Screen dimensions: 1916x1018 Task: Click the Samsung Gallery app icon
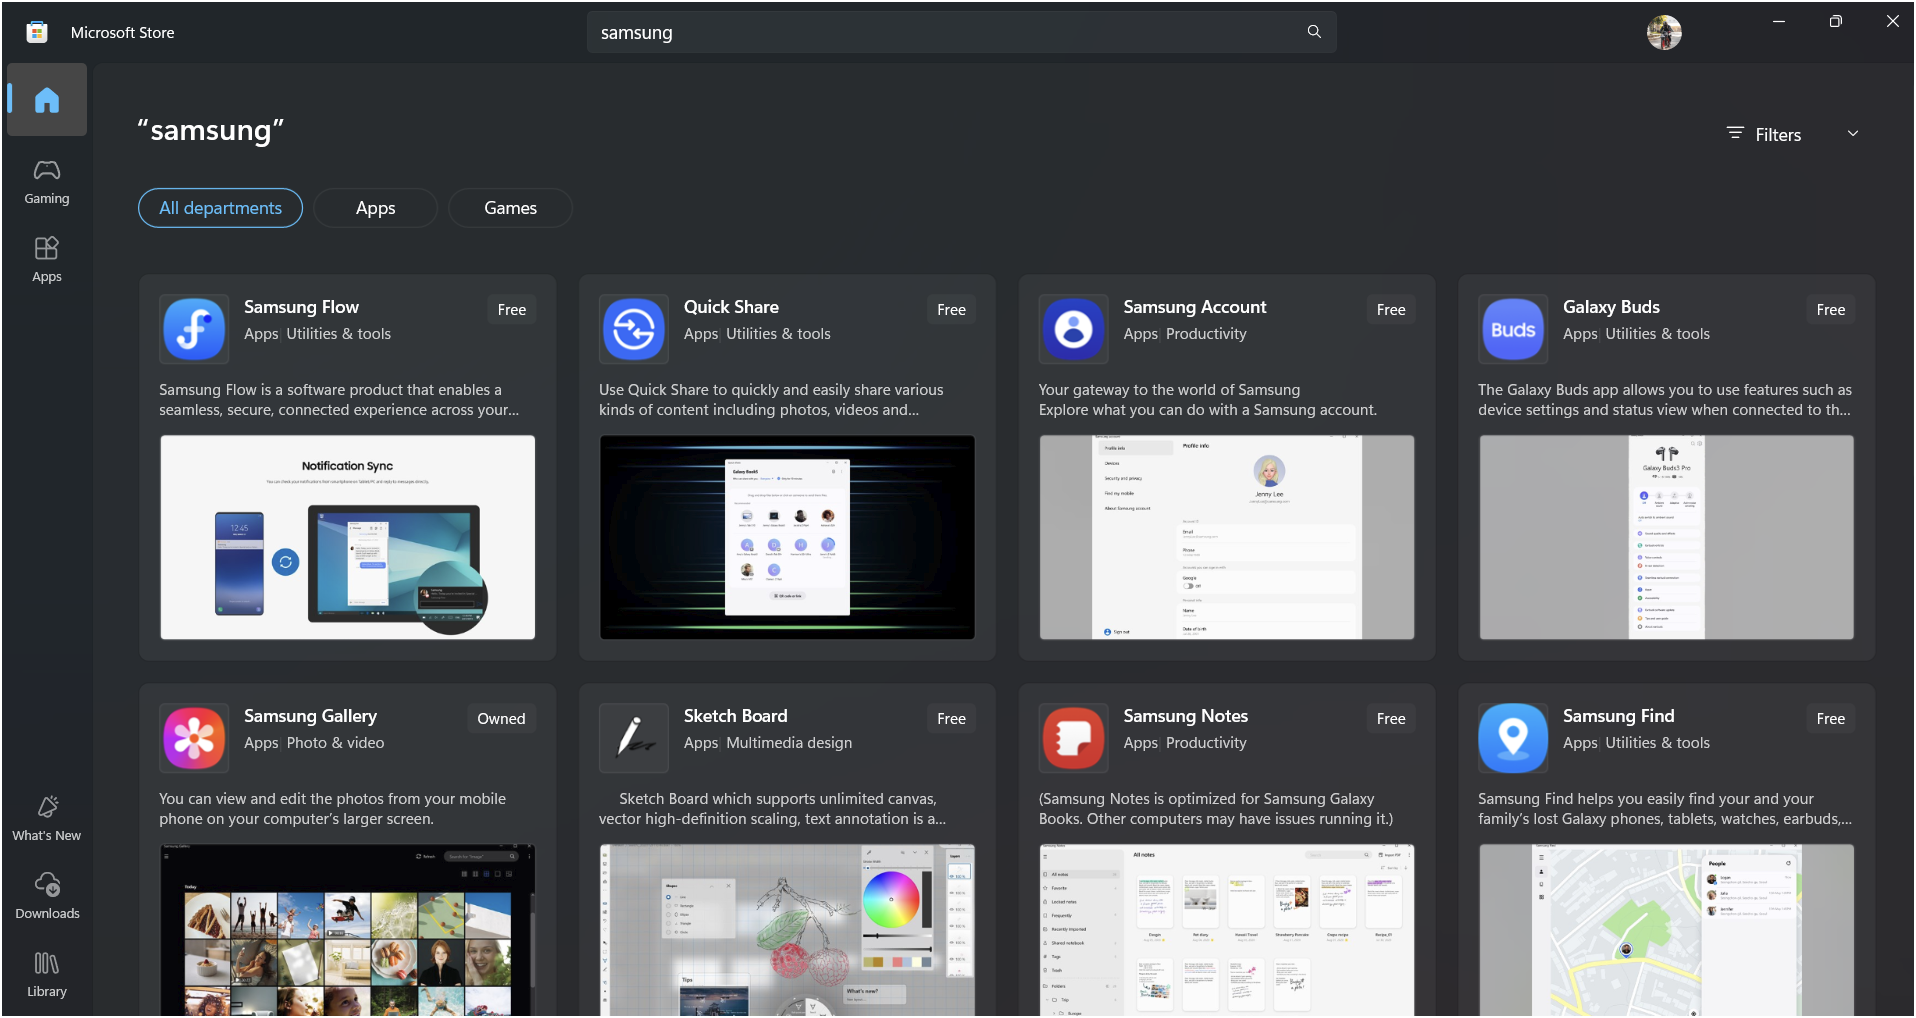194,738
